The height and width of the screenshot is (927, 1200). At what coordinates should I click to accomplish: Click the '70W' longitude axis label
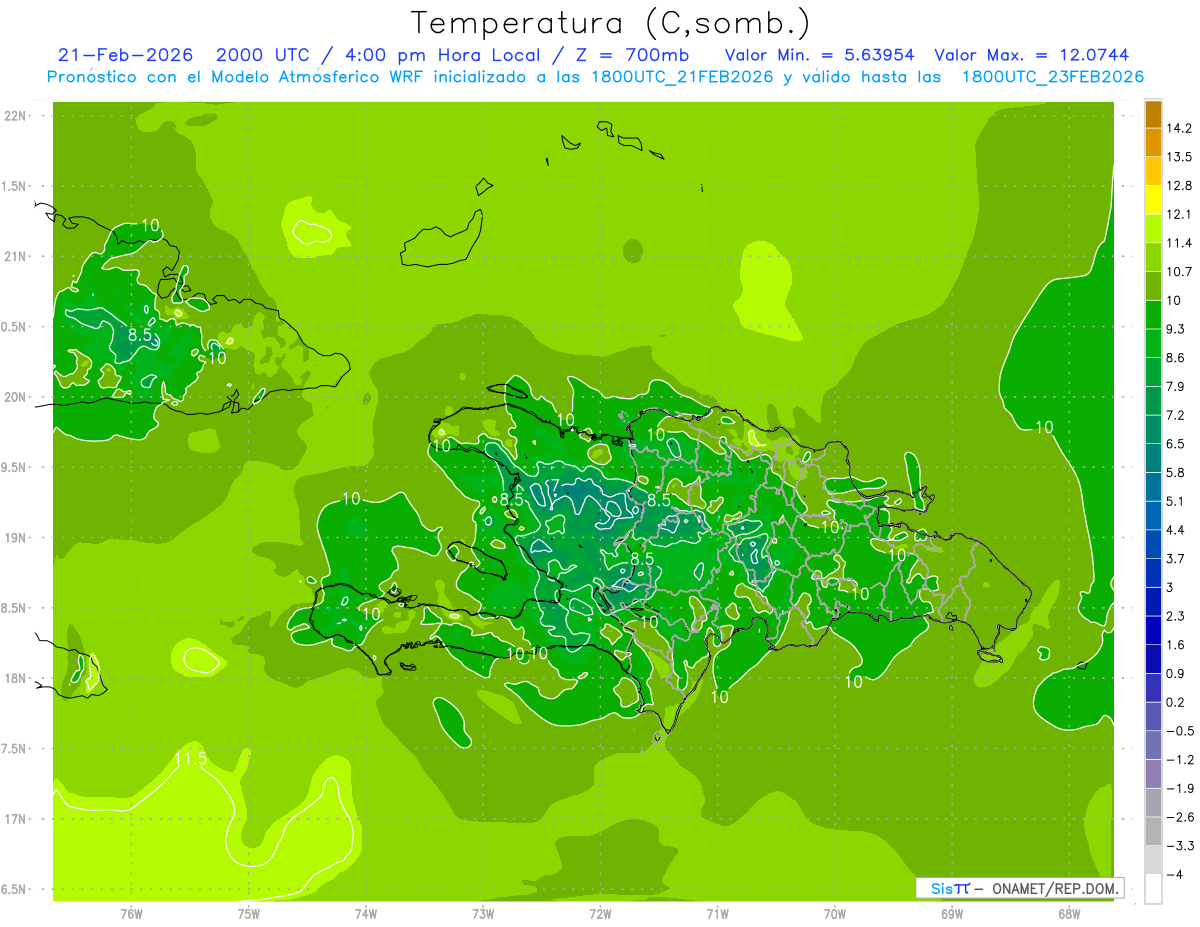click(x=835, y=914)
